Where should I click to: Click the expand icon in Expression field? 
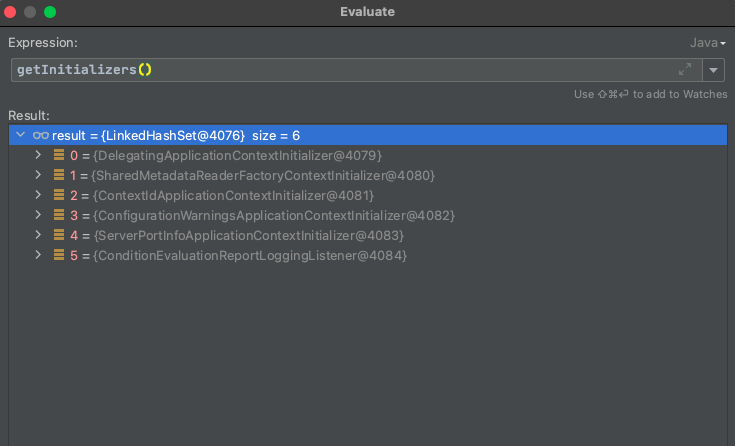[x=685, y=70]
